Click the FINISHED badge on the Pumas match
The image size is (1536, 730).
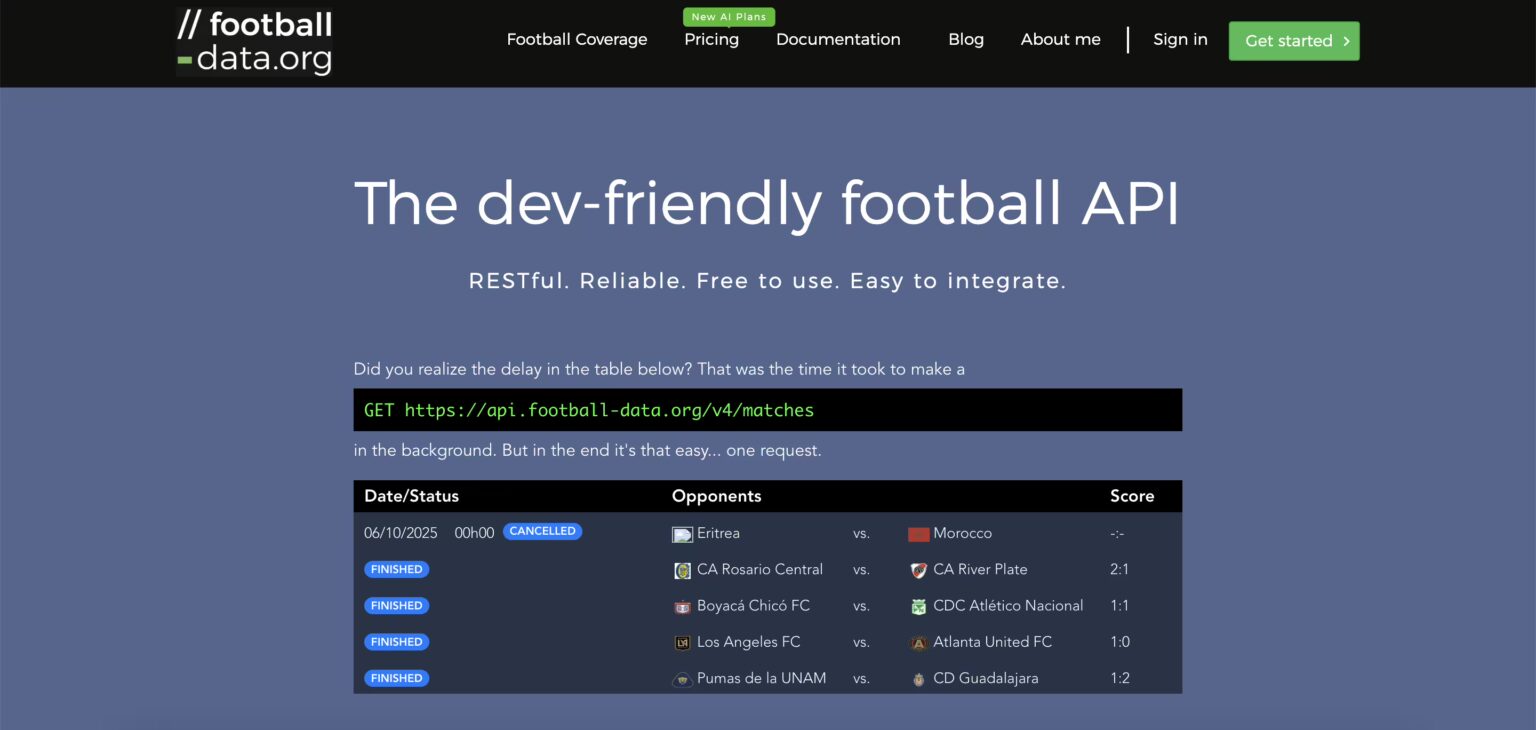(396, 677)
